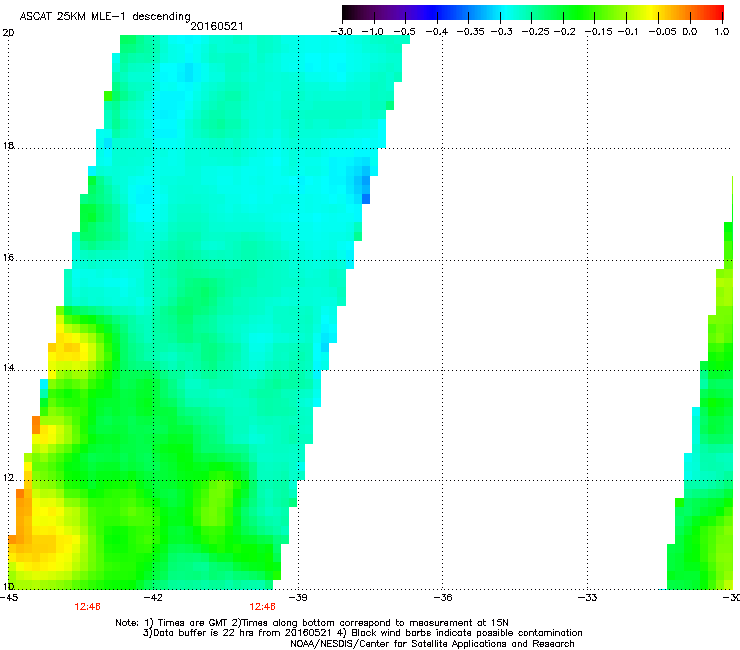Click latitude axis label 20
The width and height of the screenshot is (740, 650).
[x=8, y=33]
